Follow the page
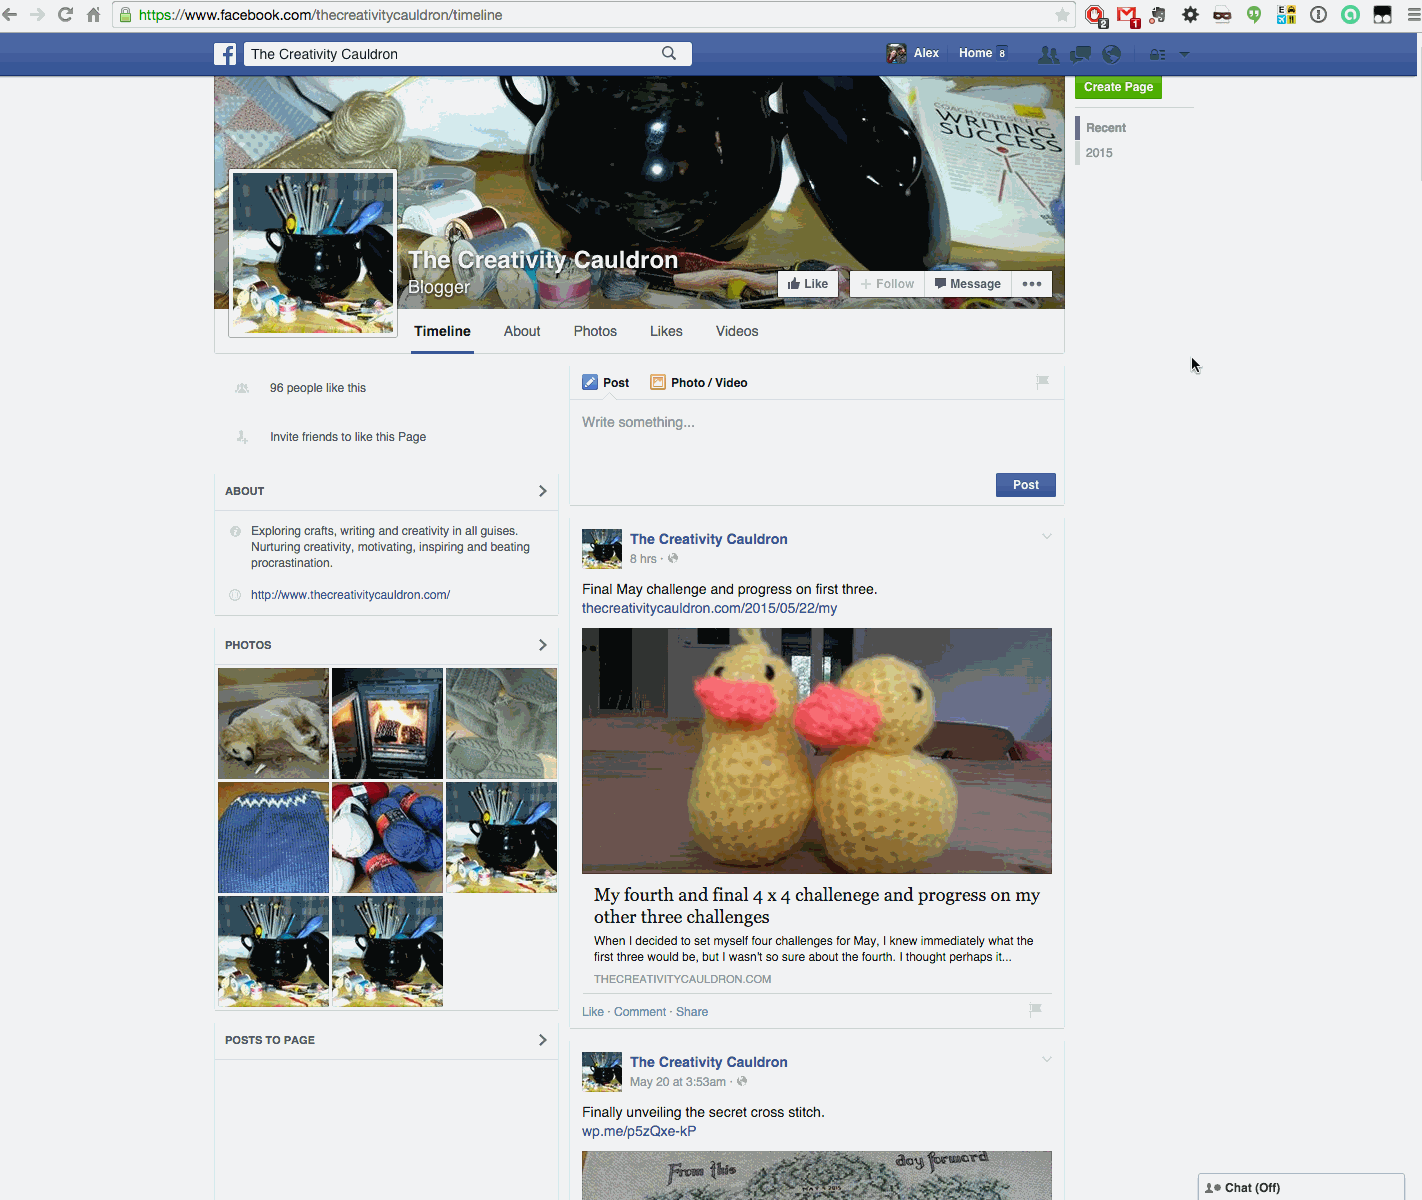This screenshot has height=1200, width=1422. click(x=886, y=283)
